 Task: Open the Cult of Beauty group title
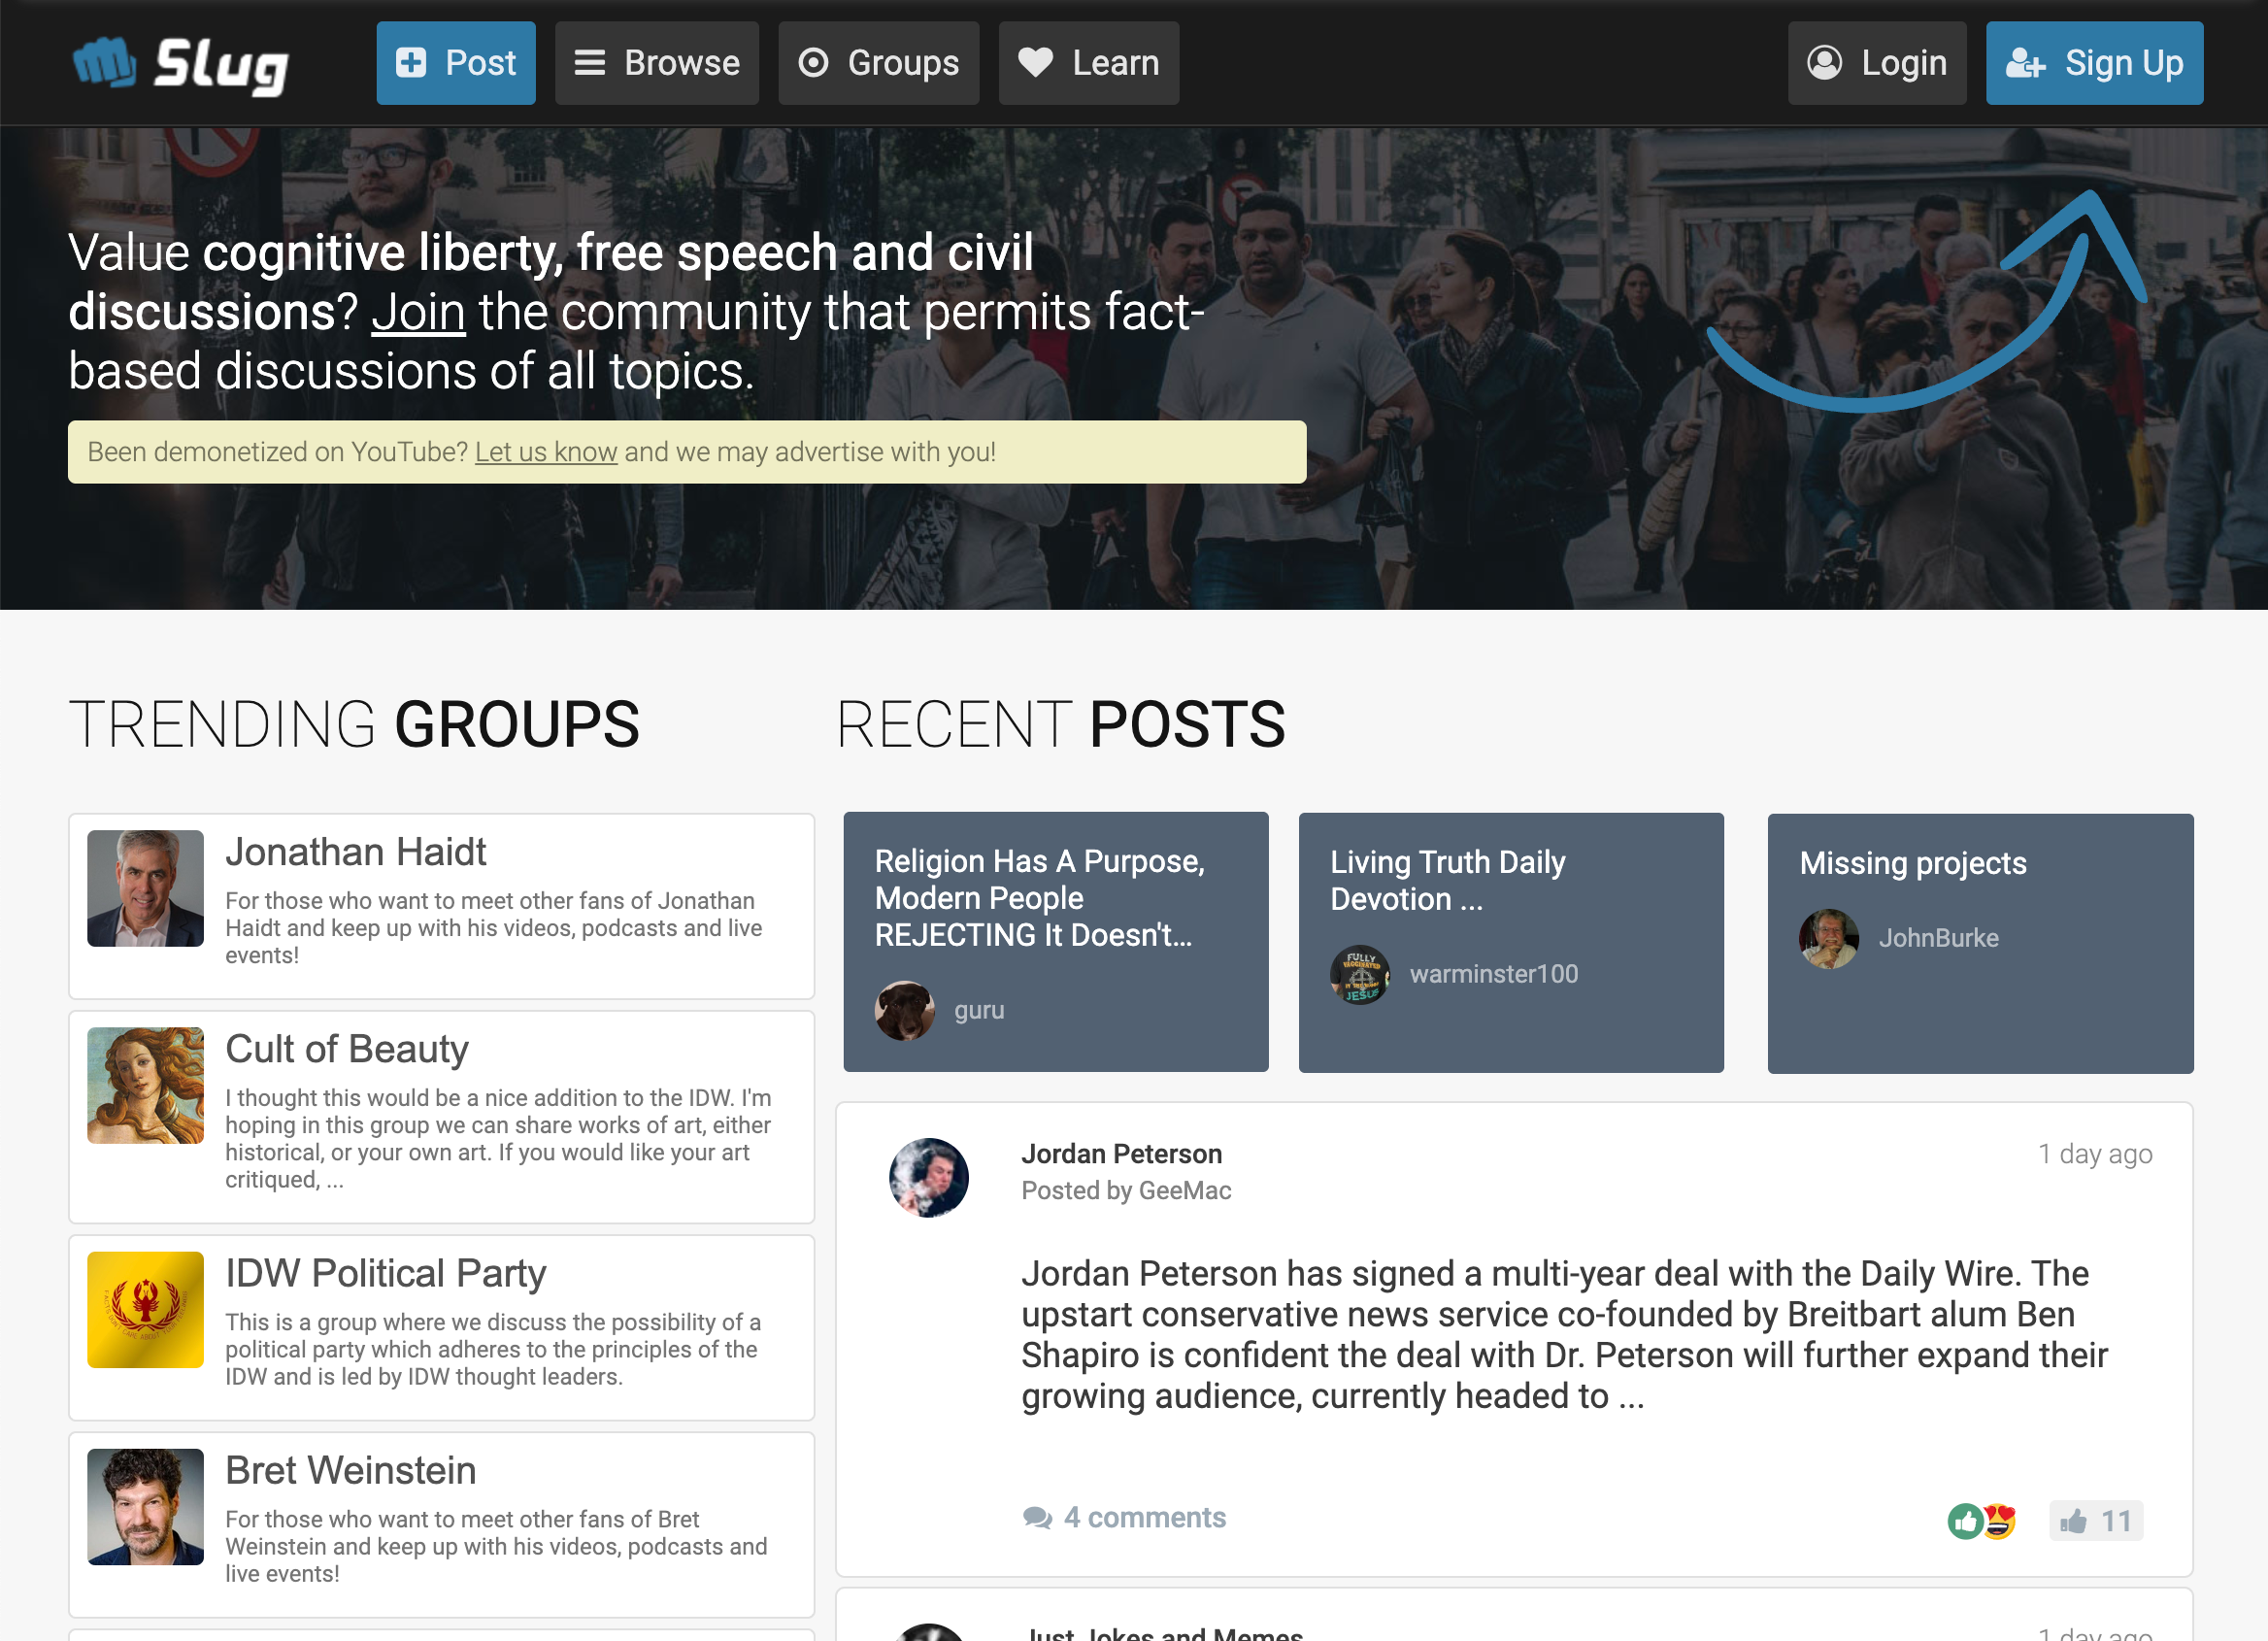pos(347,1049)
